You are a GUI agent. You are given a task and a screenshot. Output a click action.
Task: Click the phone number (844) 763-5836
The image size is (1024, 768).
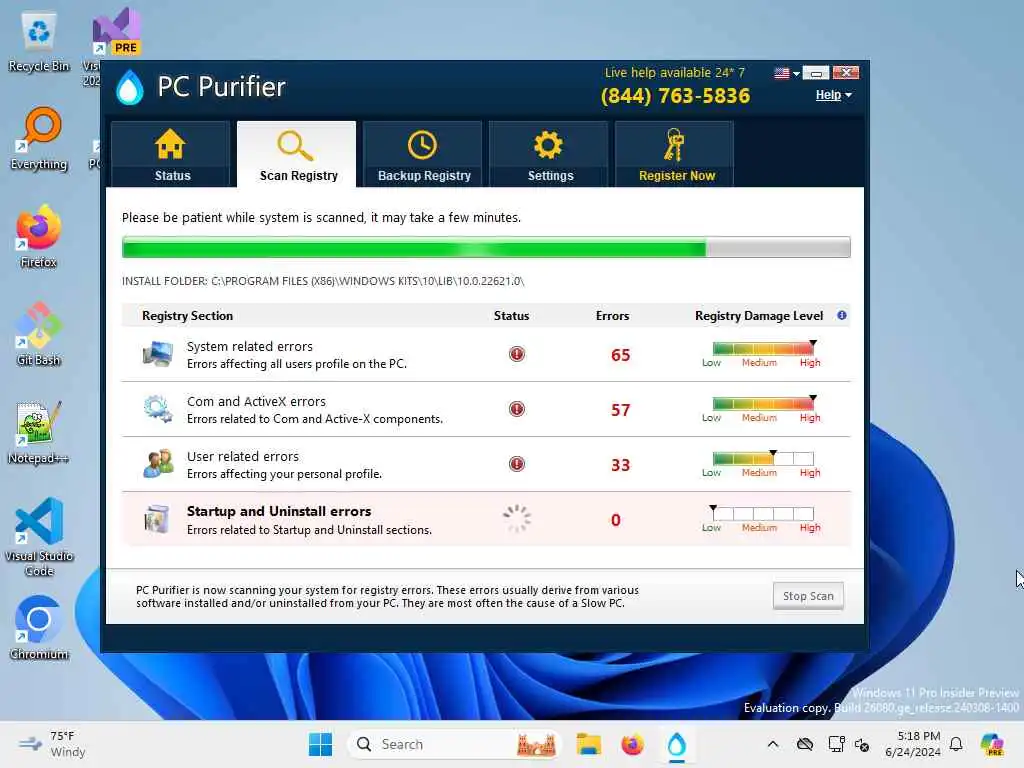click(675, 96)
